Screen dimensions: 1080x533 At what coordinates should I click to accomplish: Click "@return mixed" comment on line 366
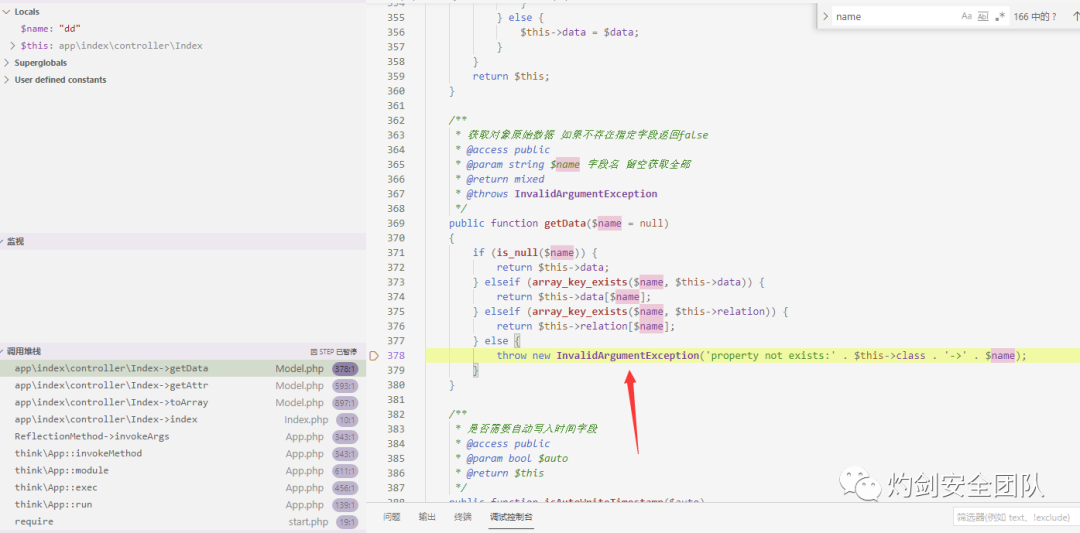(x=505, y=179)
